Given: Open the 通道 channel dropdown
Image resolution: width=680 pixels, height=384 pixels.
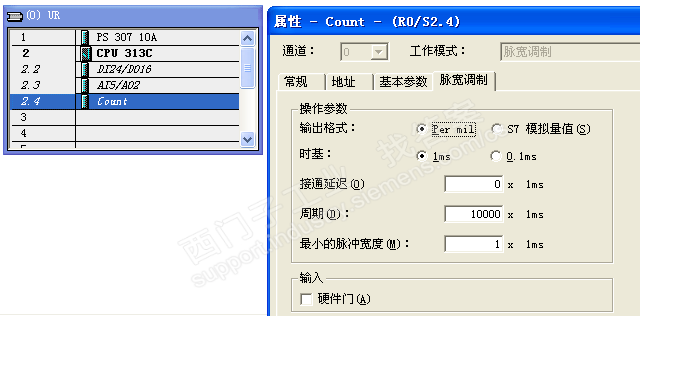Looking at the screenshot, I should pyautogui.click(x=379, y=53).
